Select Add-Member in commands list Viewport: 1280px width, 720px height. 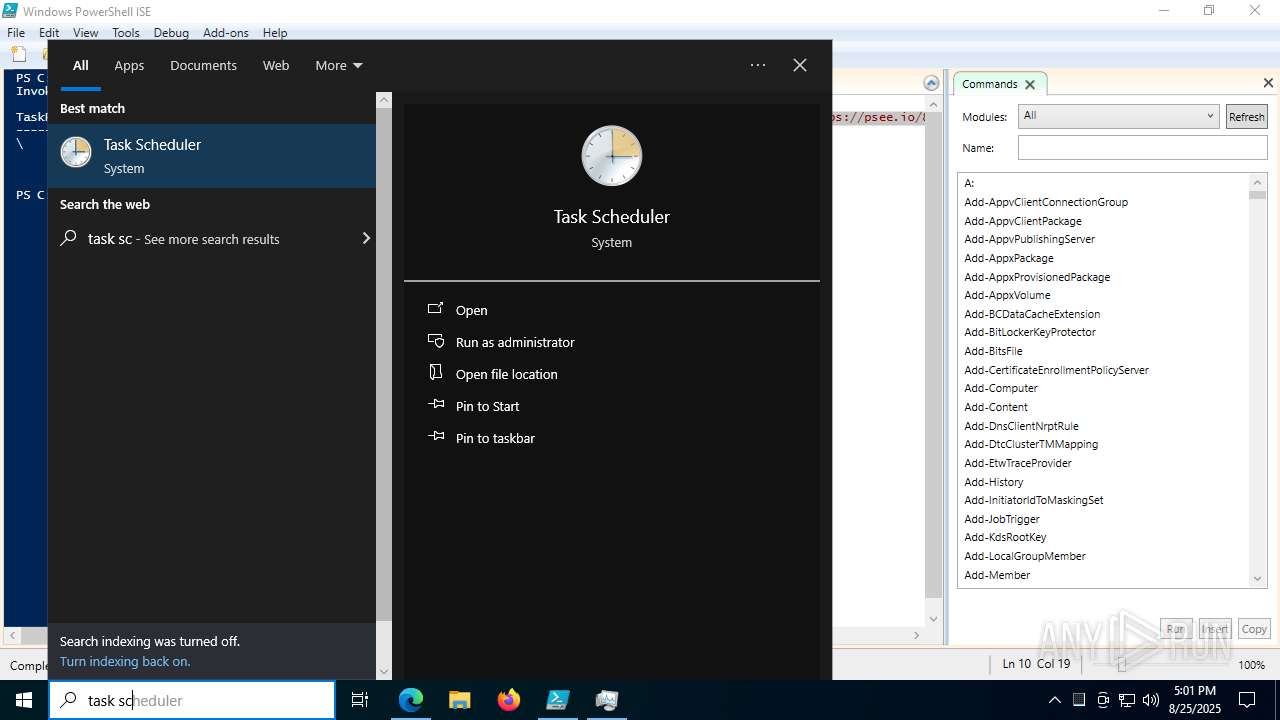tap(997, 575)
